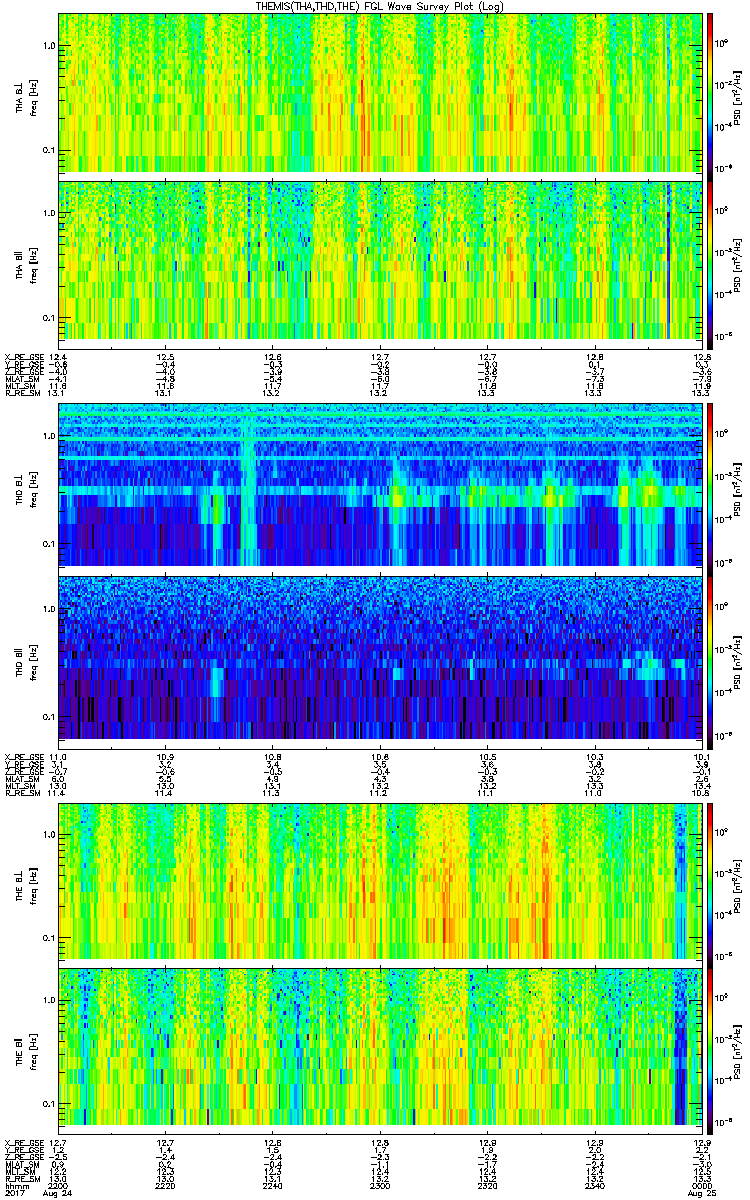
Task: Click the 2200 time tick label
Action: (x=58, y=1185)
